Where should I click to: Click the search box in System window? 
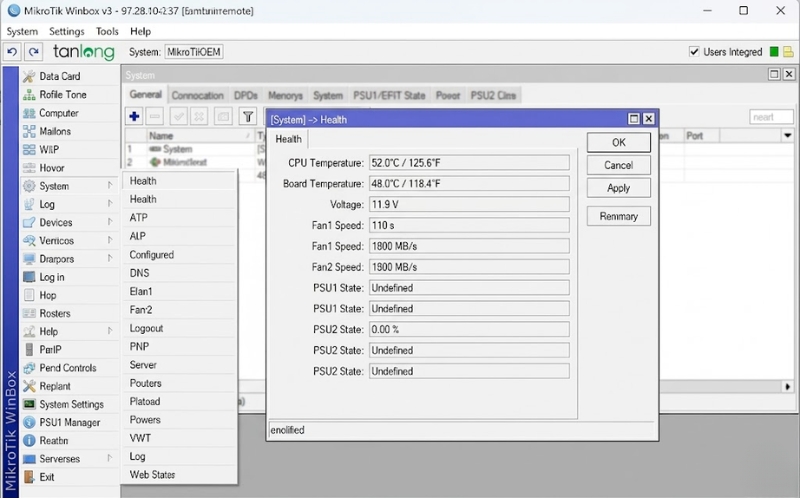point(771,117)
